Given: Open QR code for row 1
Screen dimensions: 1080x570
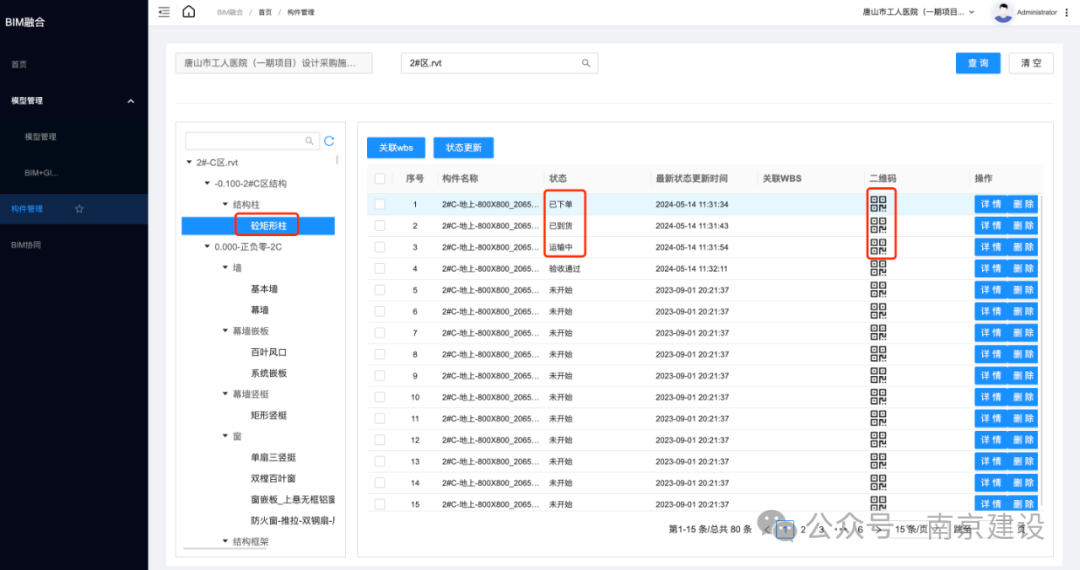Looking at the screenshot, I should [x=878, y=204].
